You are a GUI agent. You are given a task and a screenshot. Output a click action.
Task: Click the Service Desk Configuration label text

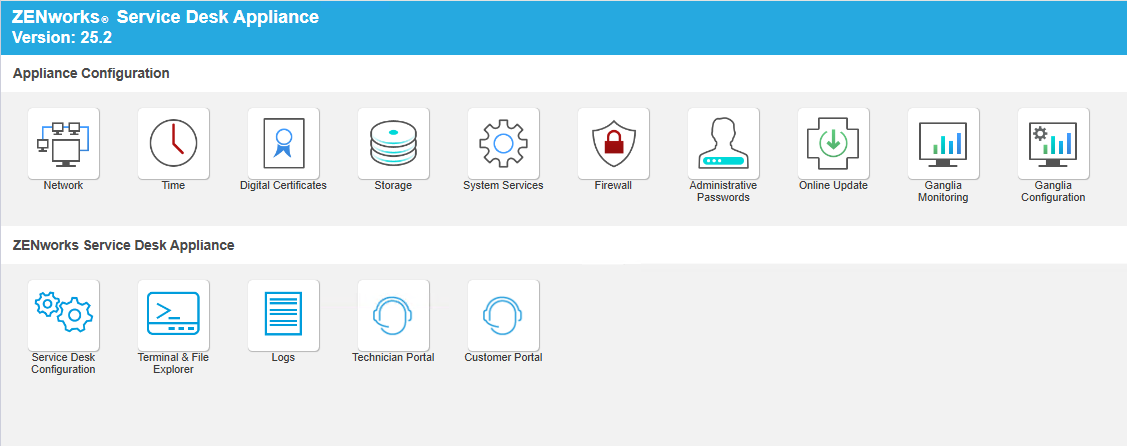pyautogui.click(x=63, y=363)
